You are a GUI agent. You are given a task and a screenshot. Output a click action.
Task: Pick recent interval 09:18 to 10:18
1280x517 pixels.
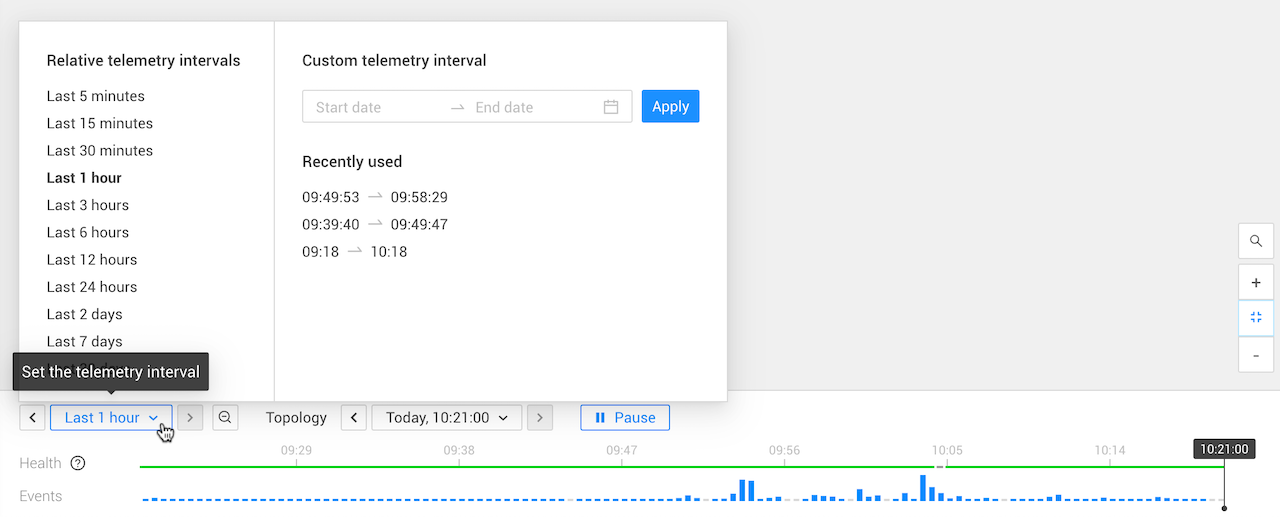point(355,252)
